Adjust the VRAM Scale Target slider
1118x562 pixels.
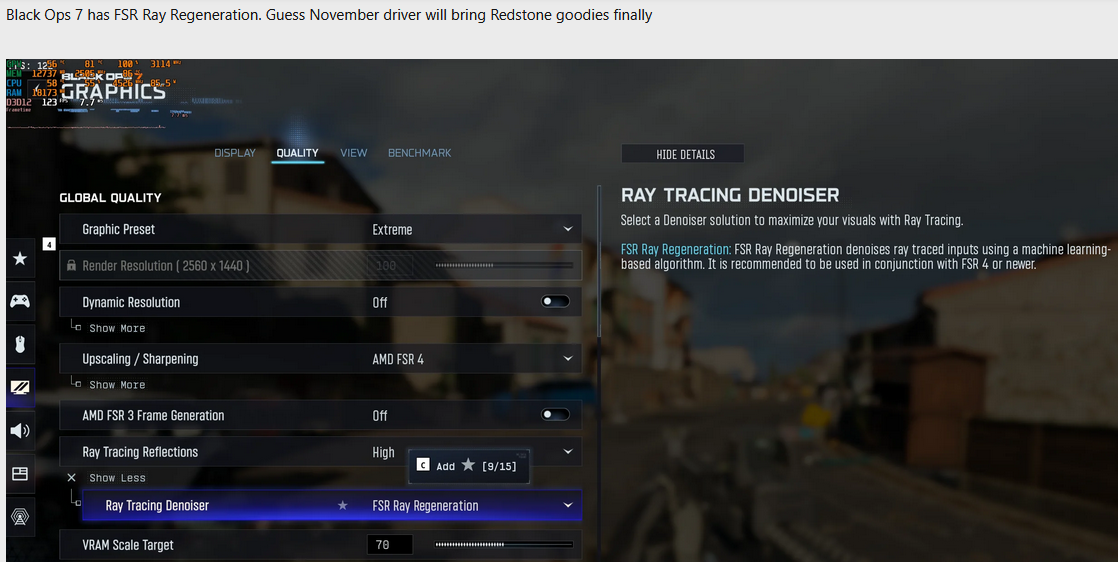point(504,545)
